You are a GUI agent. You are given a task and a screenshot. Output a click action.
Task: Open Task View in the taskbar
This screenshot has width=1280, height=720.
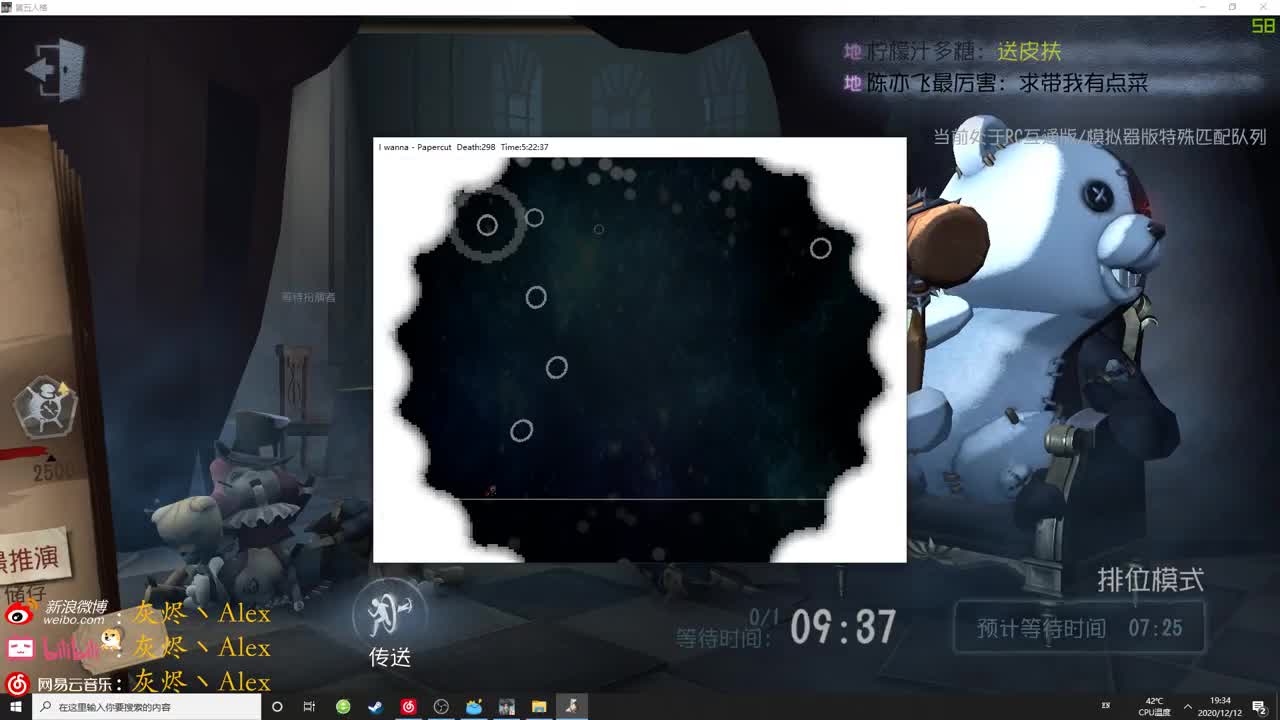tap(309, 706)
